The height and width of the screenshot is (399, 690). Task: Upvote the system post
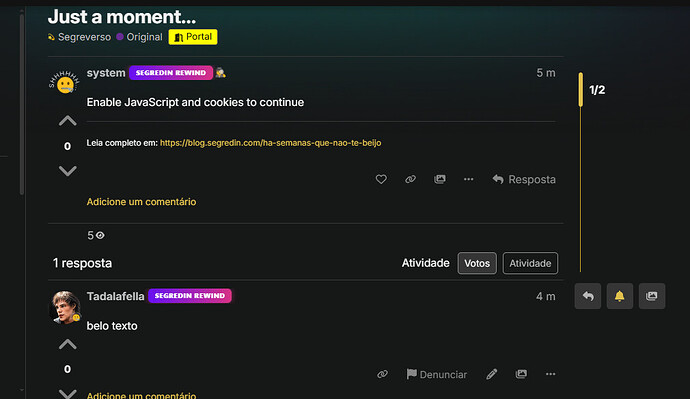point(67,121)
